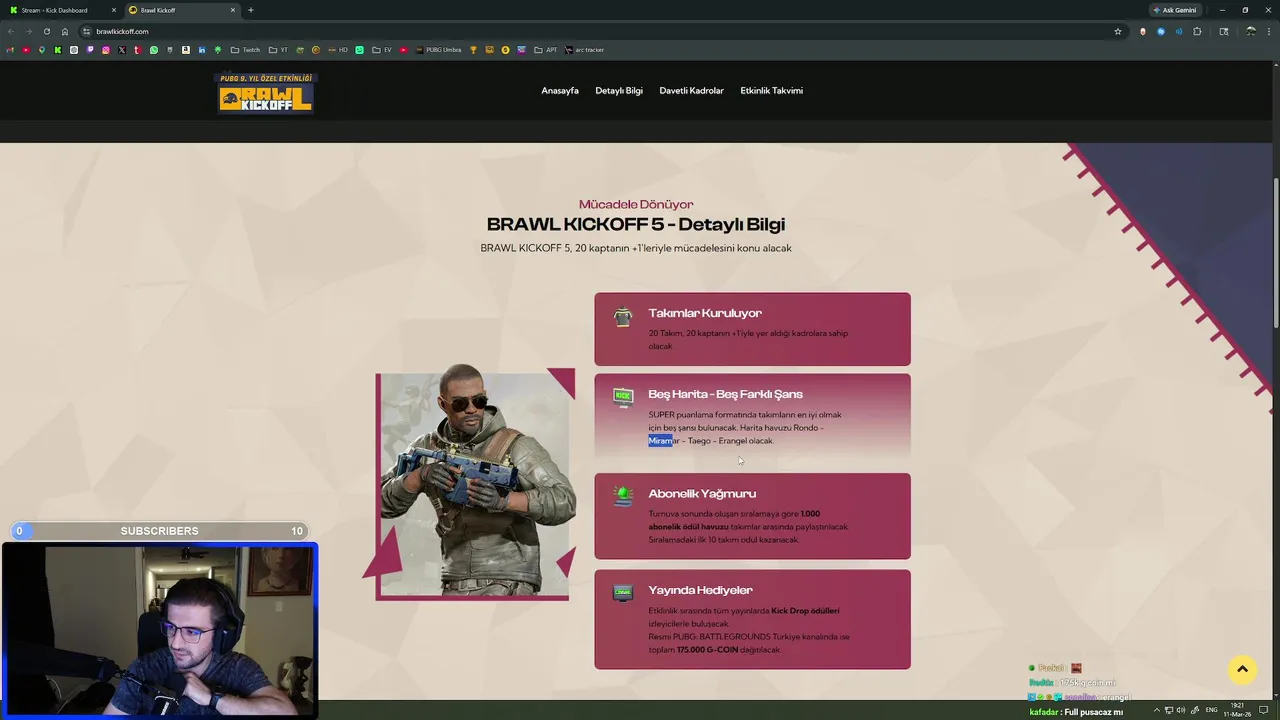Open the HD bookmark
Viewport: 1280px width, 720px height.
pyautogui.click(x=338, y=50)
